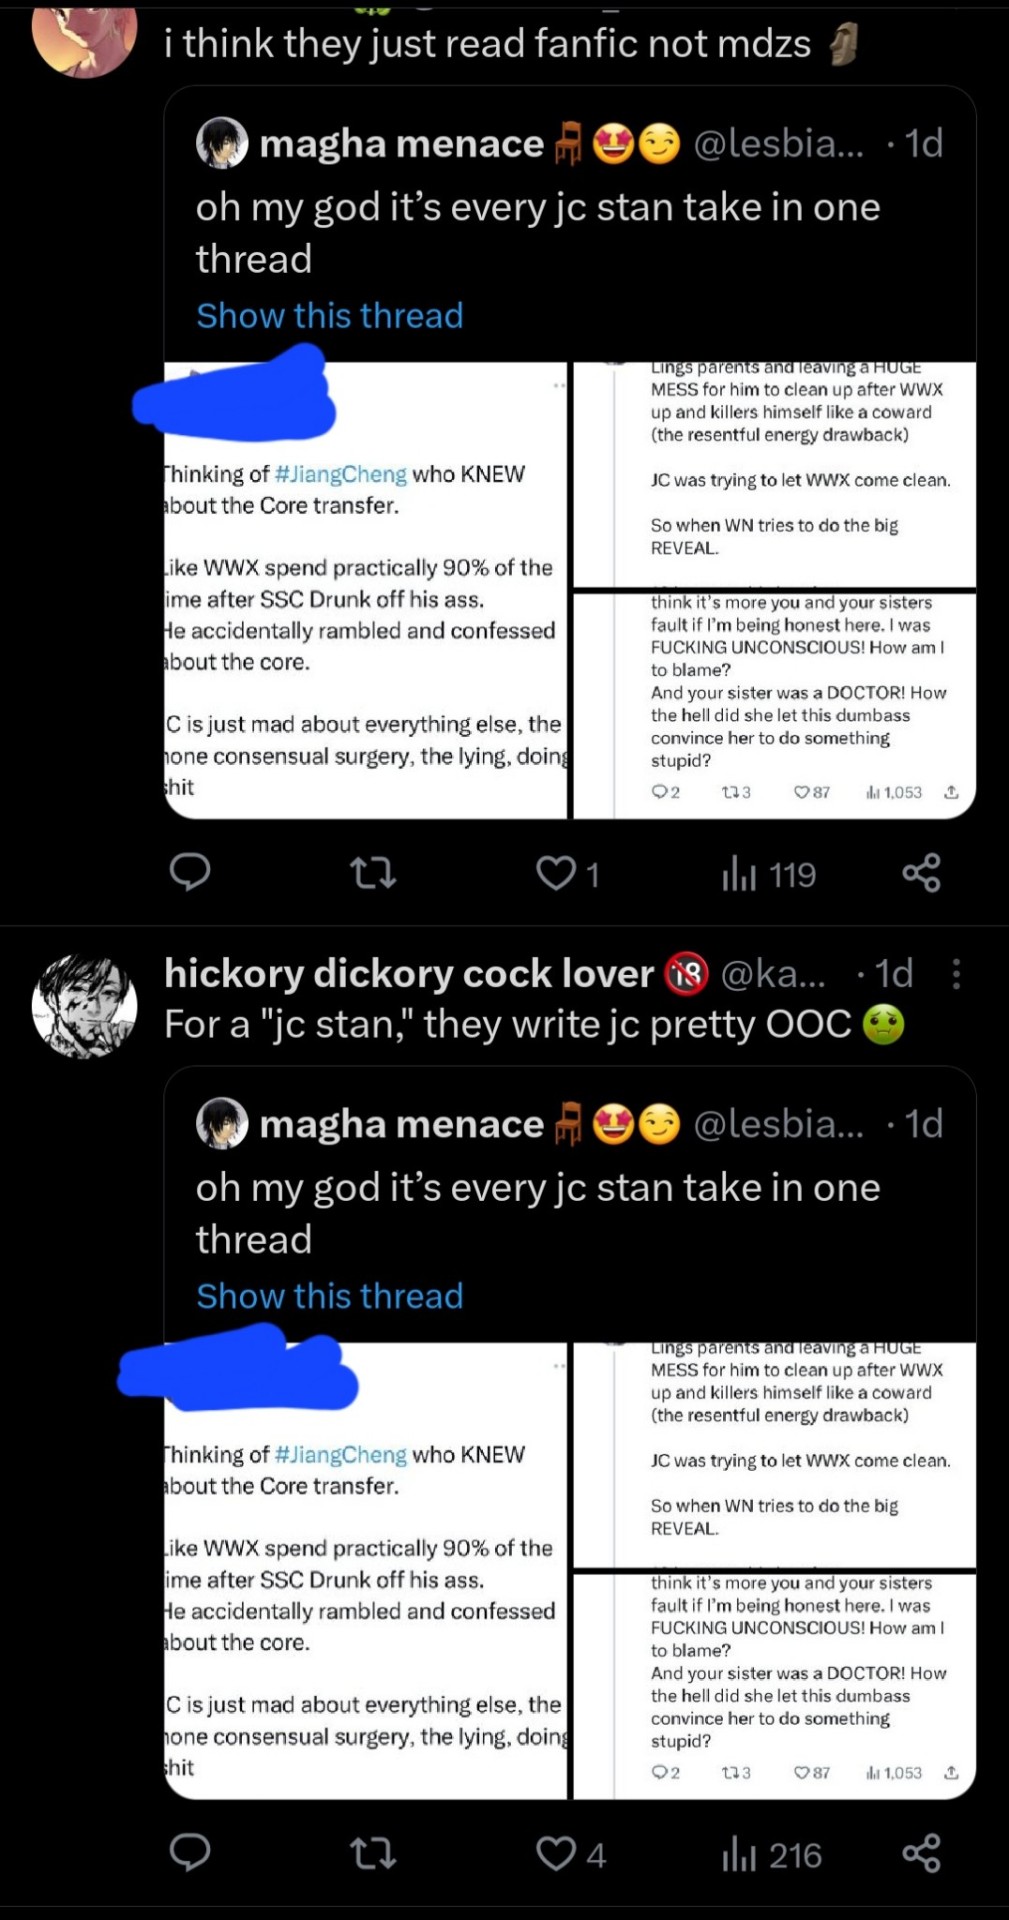
Task: Open three-dot menu on hickory dickory tweet
Action: coord(956,973)
